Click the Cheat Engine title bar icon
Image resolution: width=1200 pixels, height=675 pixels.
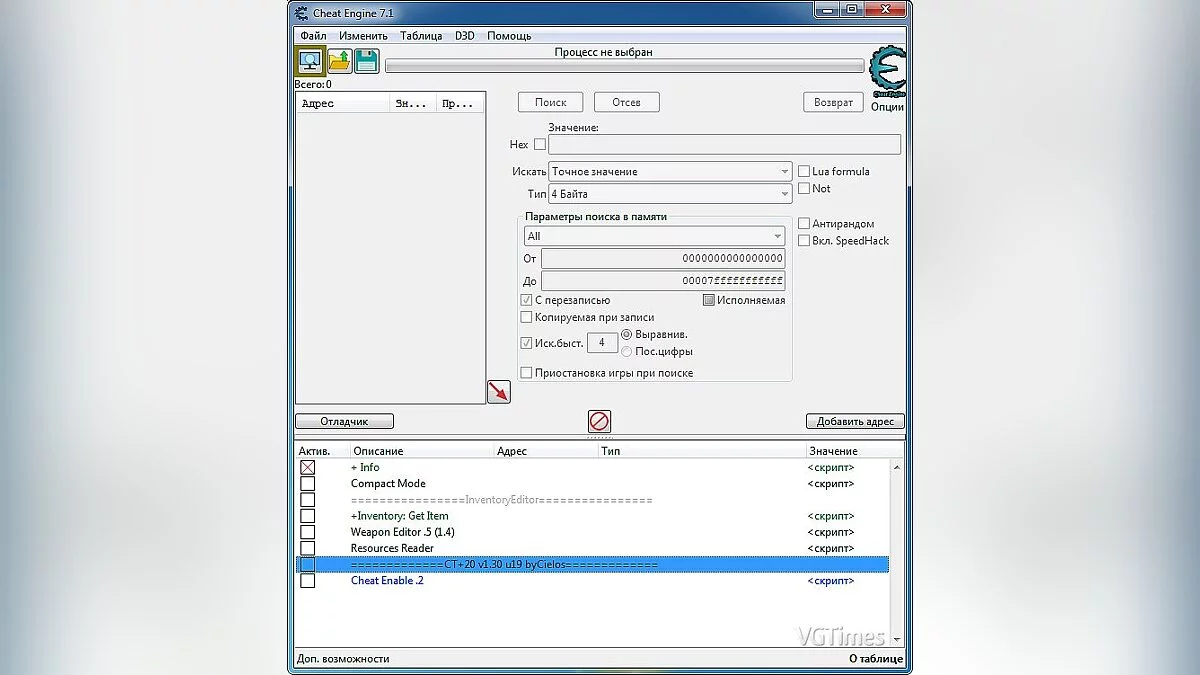(x=301, y=12)
